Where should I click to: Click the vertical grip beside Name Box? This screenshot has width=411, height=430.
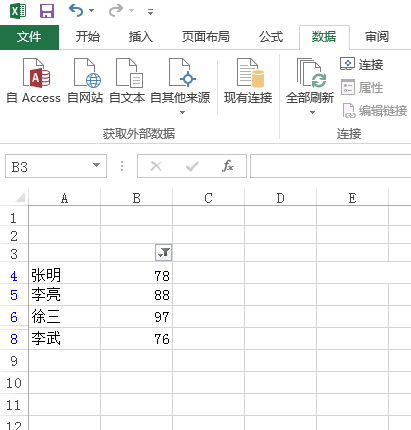click(x=122, y=166)
